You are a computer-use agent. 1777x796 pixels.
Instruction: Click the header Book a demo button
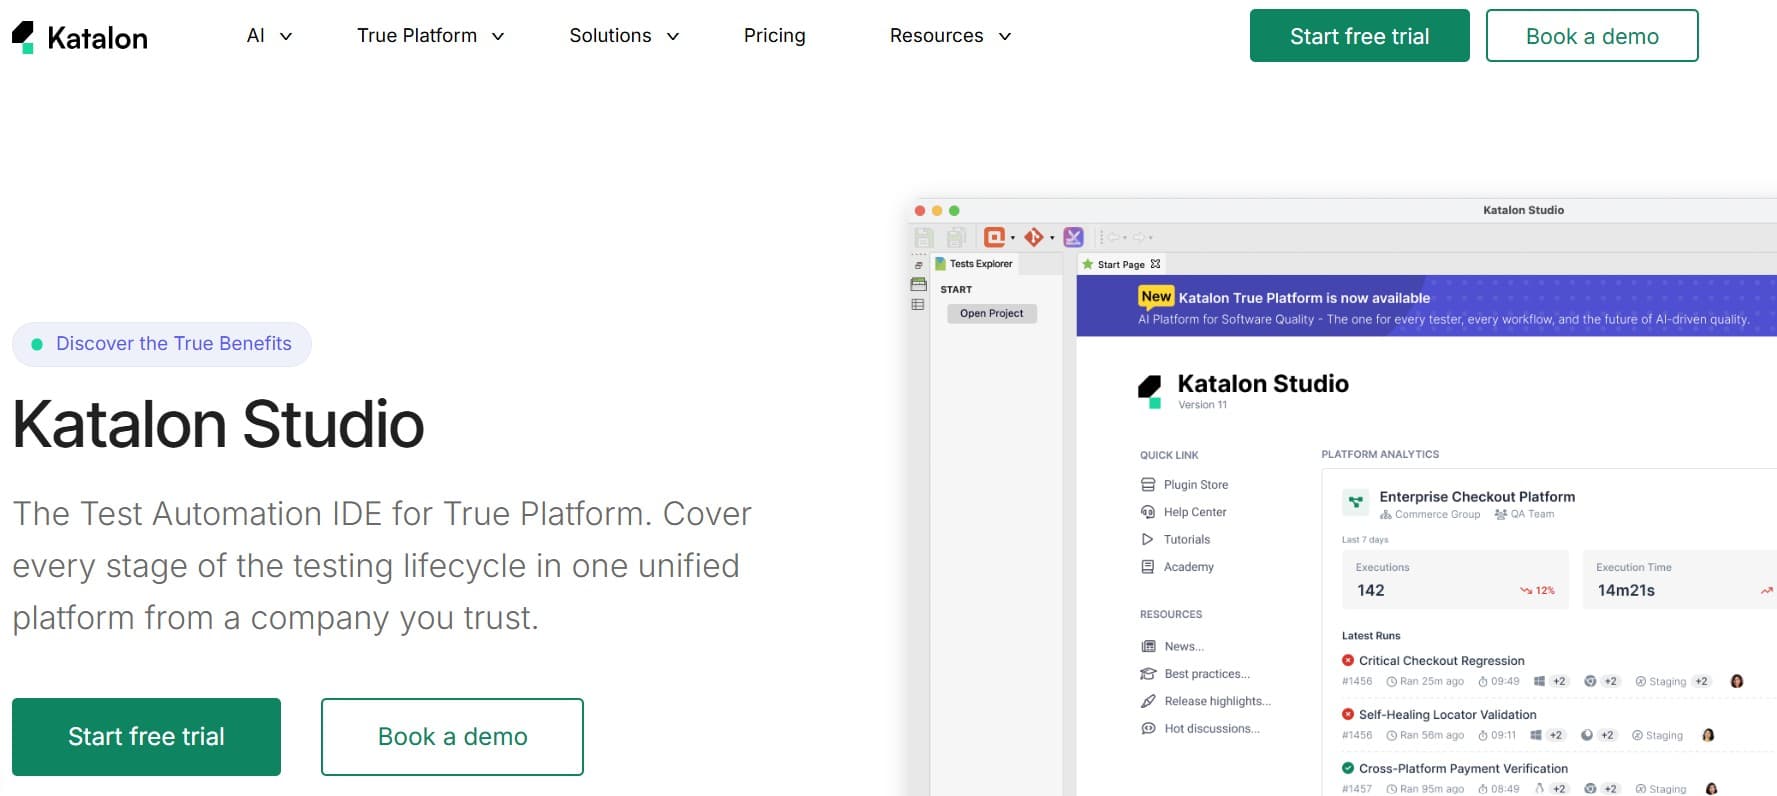click(x=1592, y=36)
